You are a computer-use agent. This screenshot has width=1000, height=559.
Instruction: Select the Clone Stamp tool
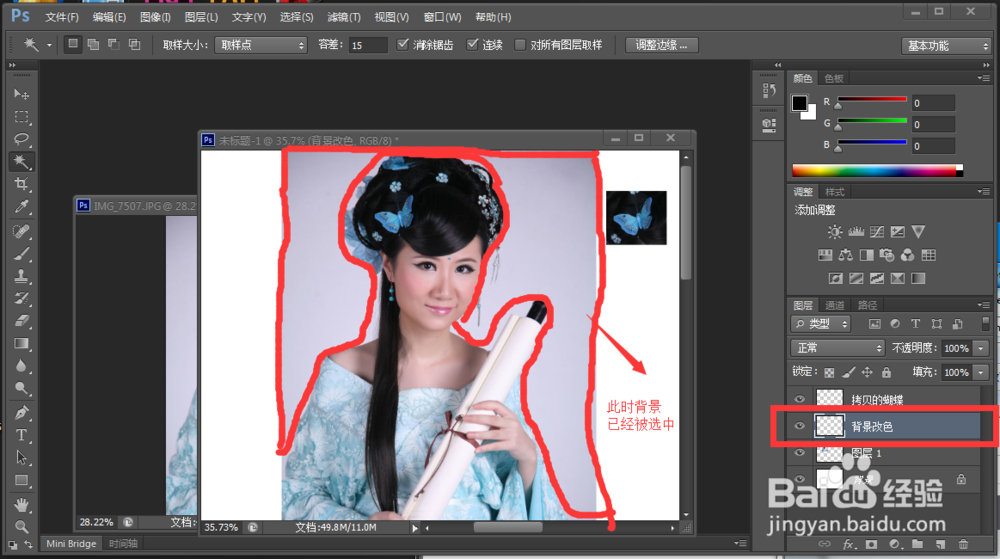tap(21, 276)
